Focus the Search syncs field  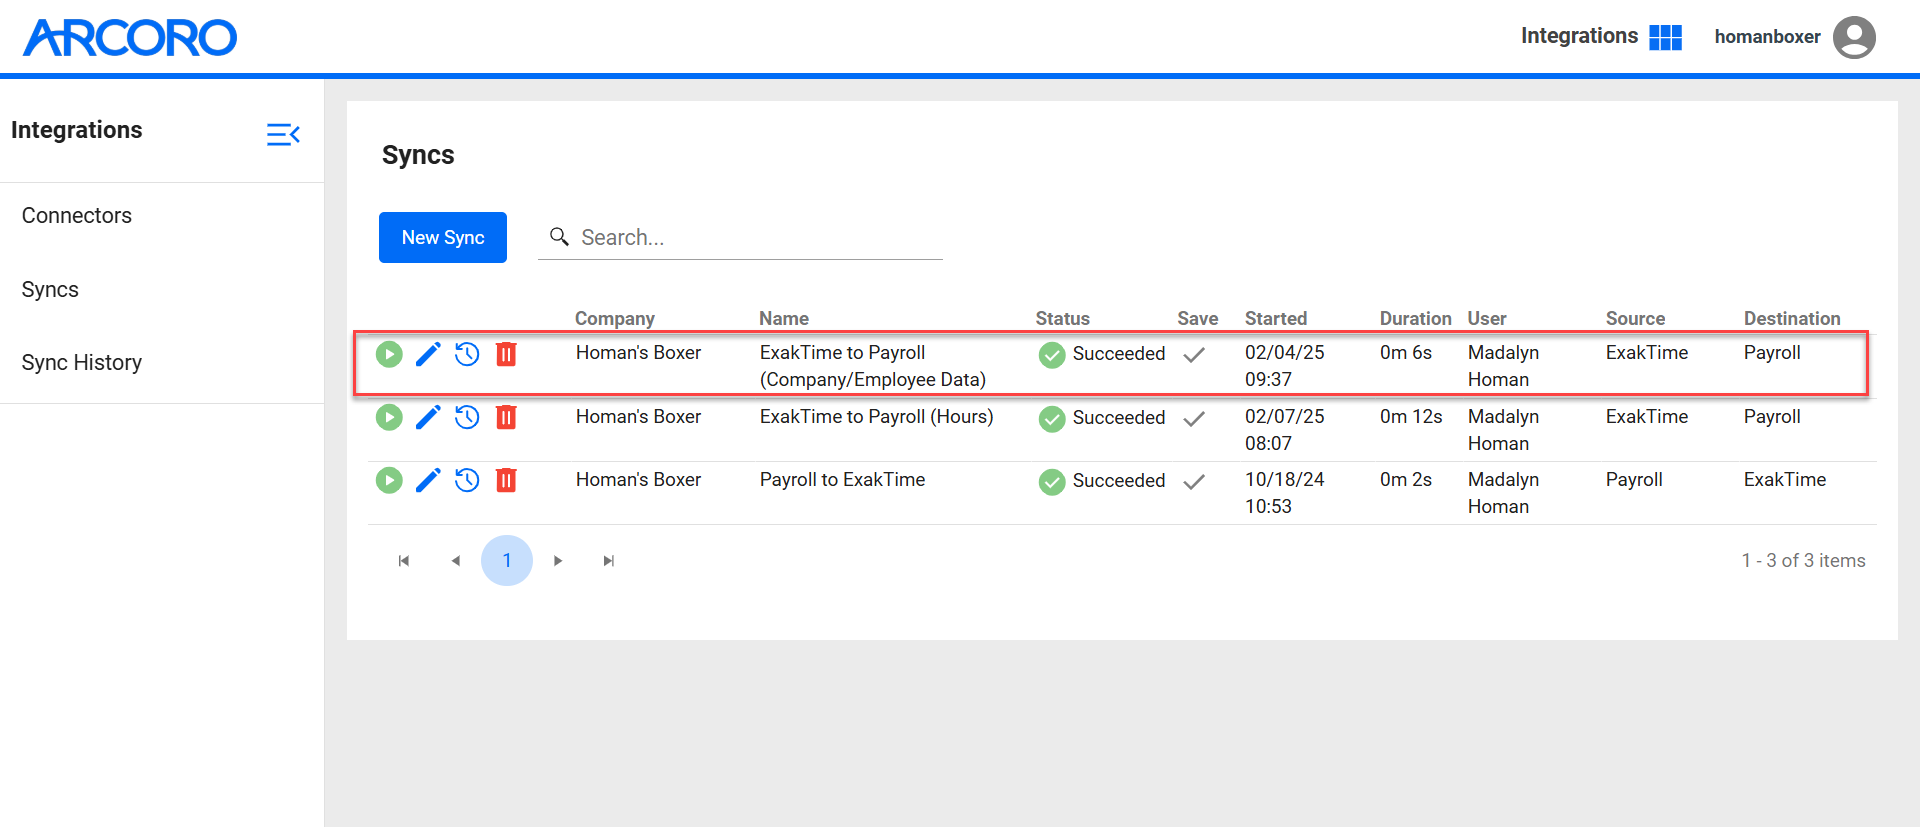740,237
